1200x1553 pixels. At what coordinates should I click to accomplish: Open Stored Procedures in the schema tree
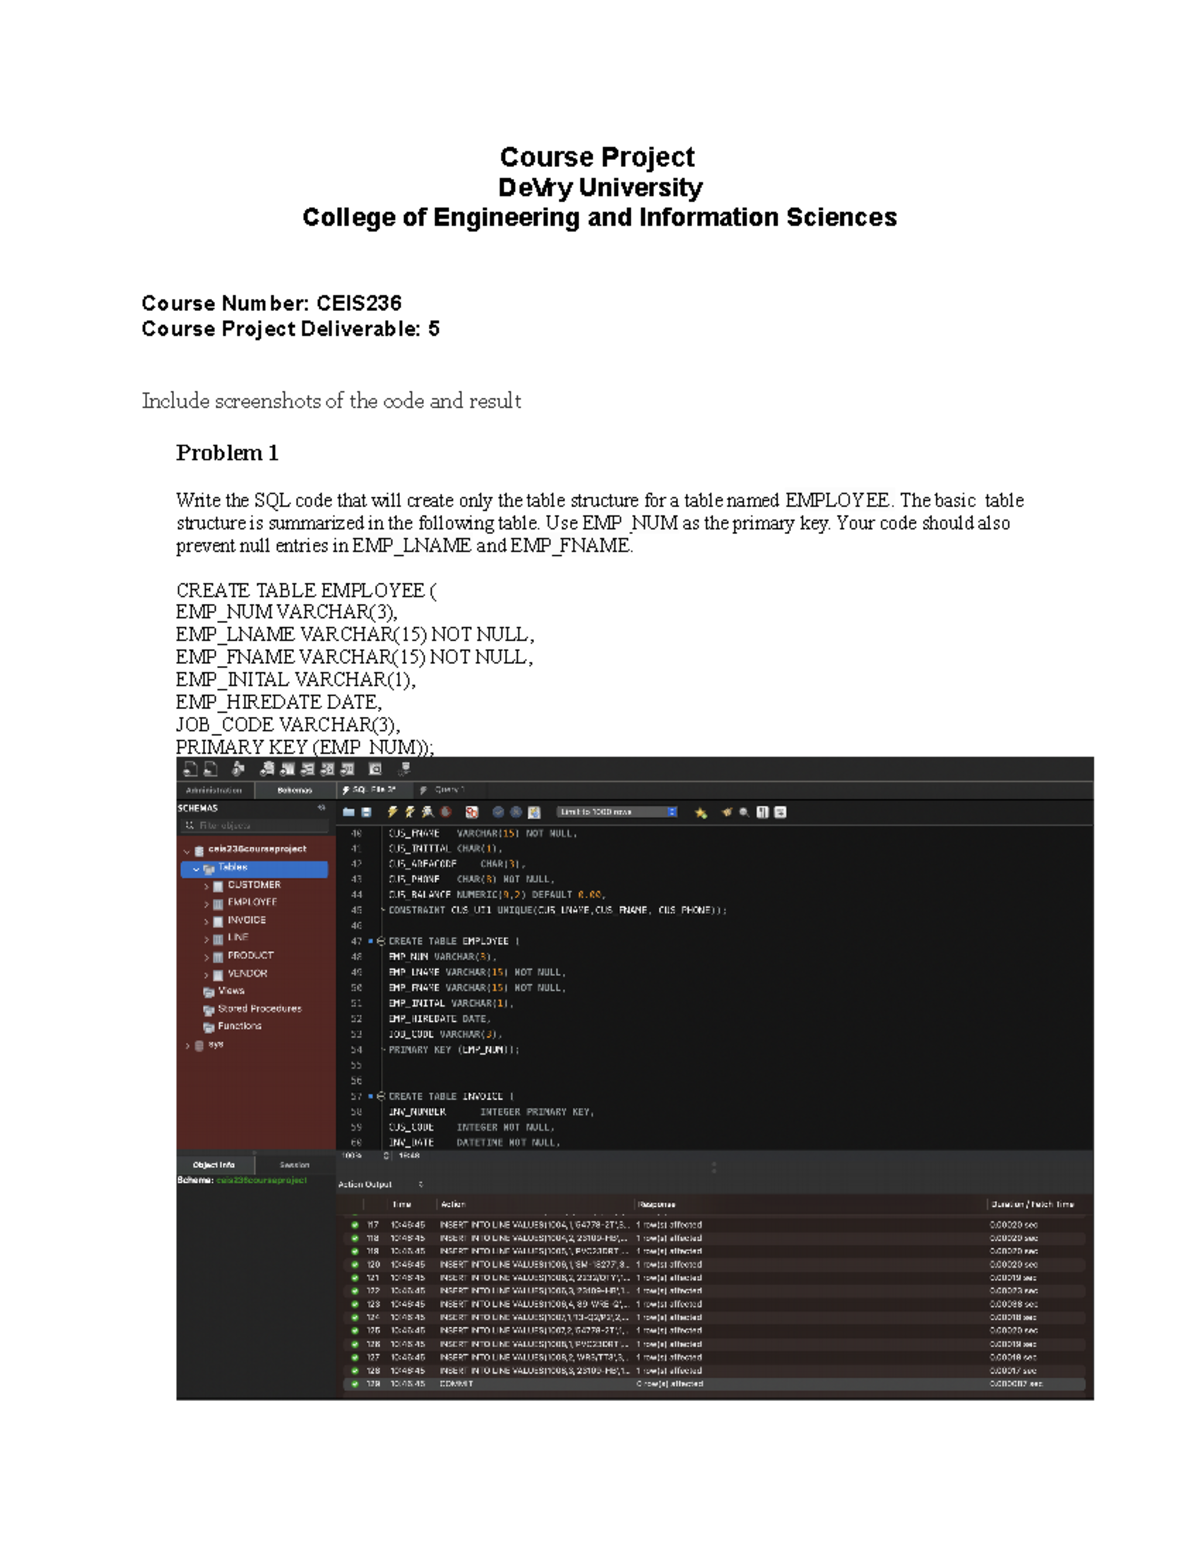260,1008
